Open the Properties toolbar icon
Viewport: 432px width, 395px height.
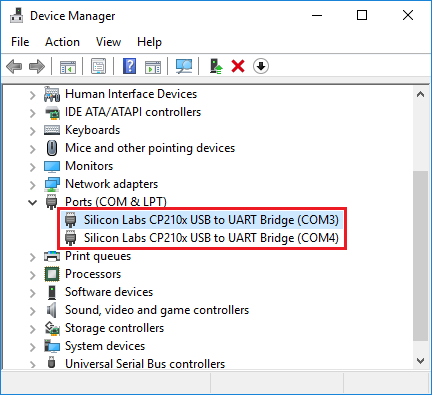pos(99,66)
